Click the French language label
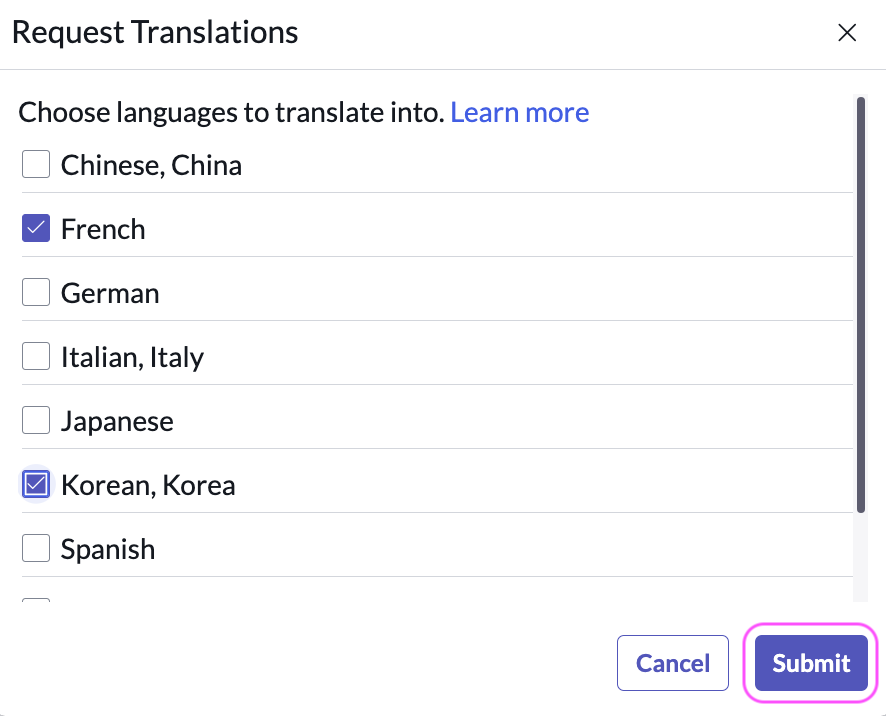Viewport: 886px width, 716px height. pos(103,228)
